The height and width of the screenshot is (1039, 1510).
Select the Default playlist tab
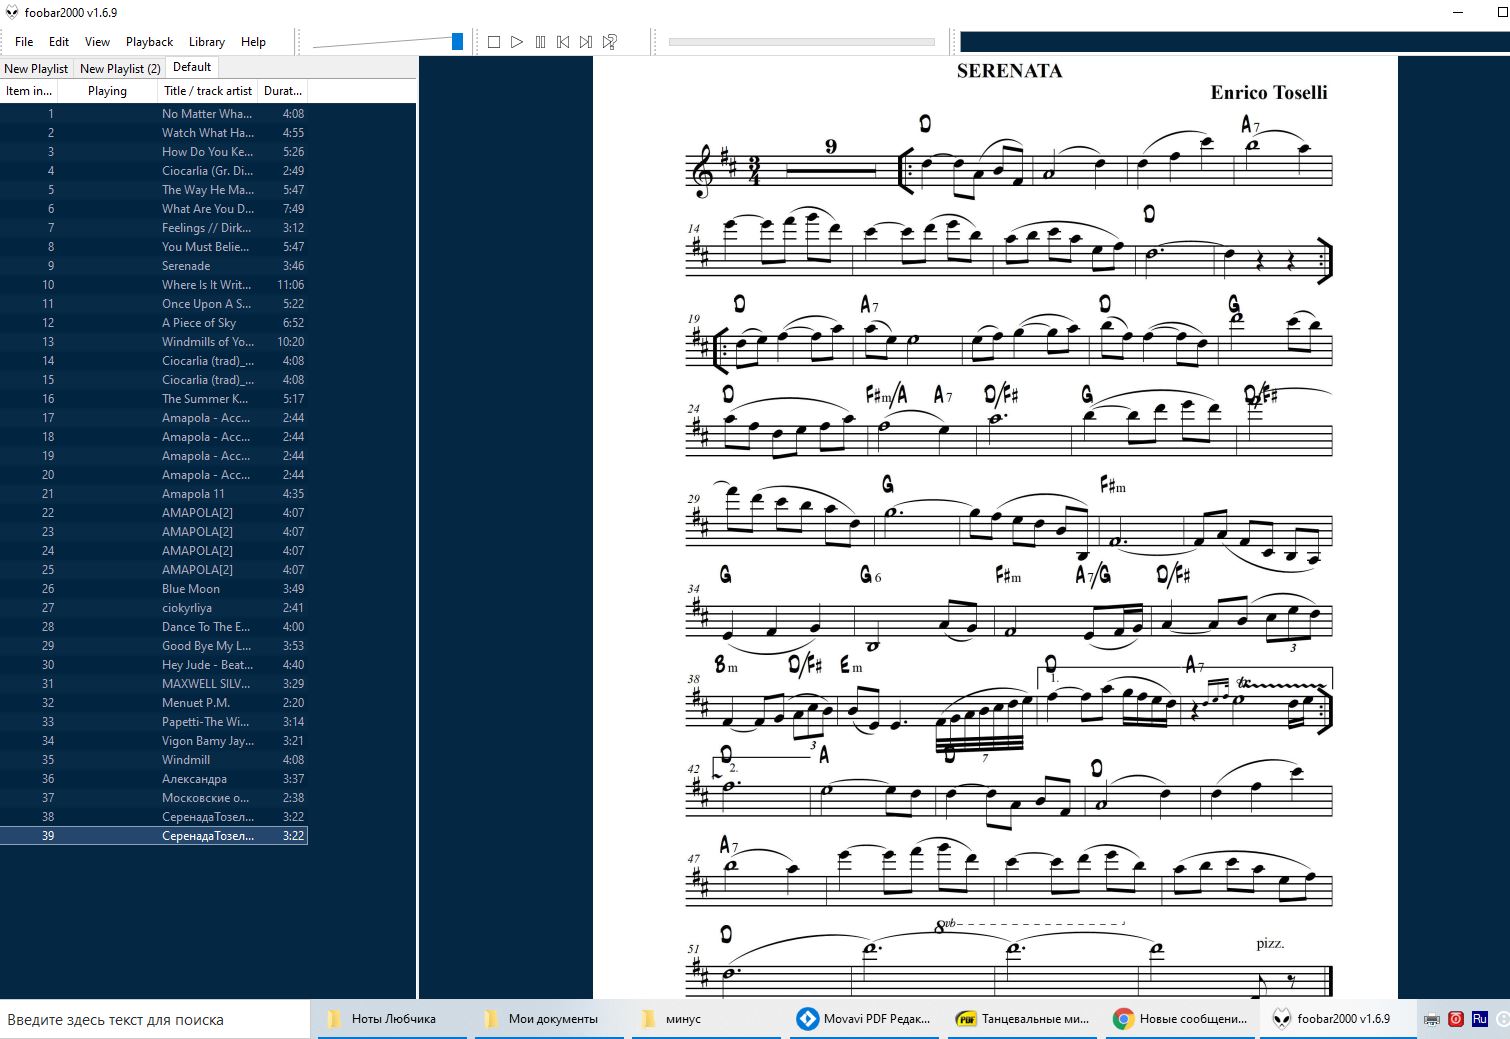[192, 68]
